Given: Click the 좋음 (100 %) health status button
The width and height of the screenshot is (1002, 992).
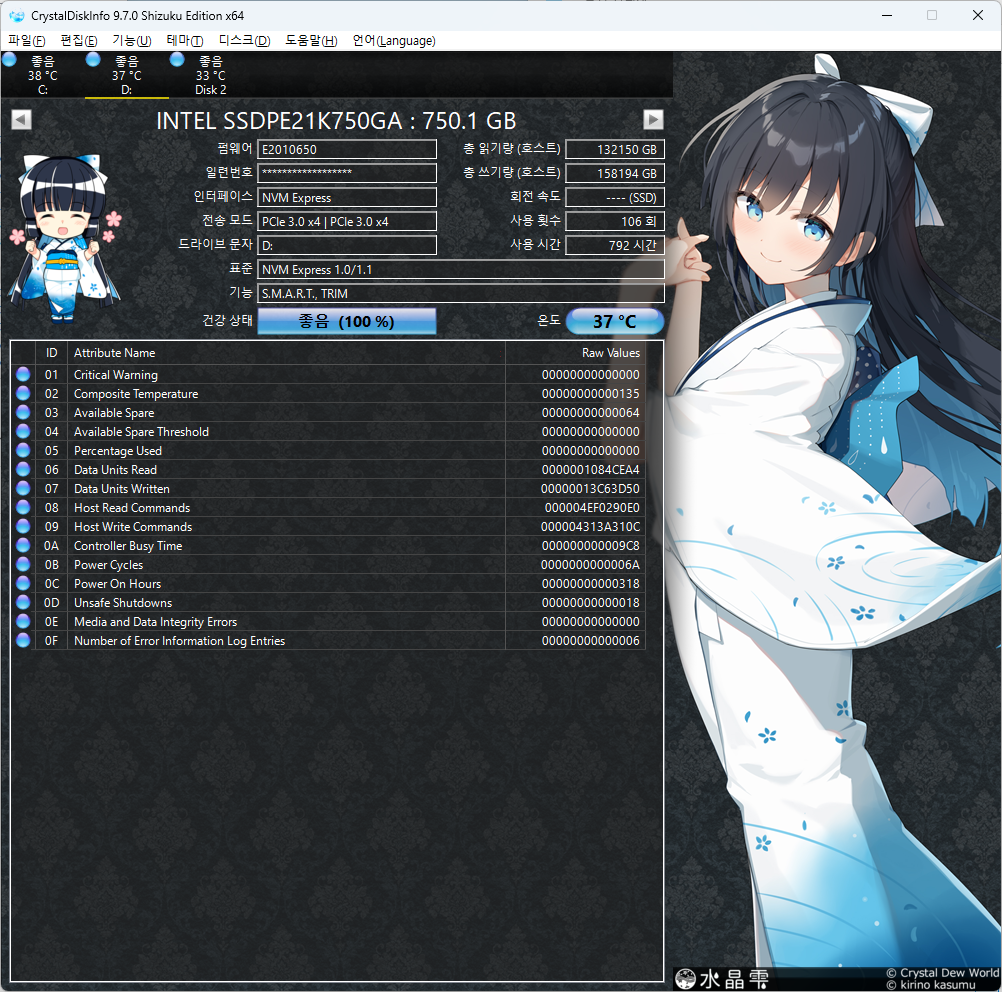Looking at the screenshot, I should (x=346, y=321).
